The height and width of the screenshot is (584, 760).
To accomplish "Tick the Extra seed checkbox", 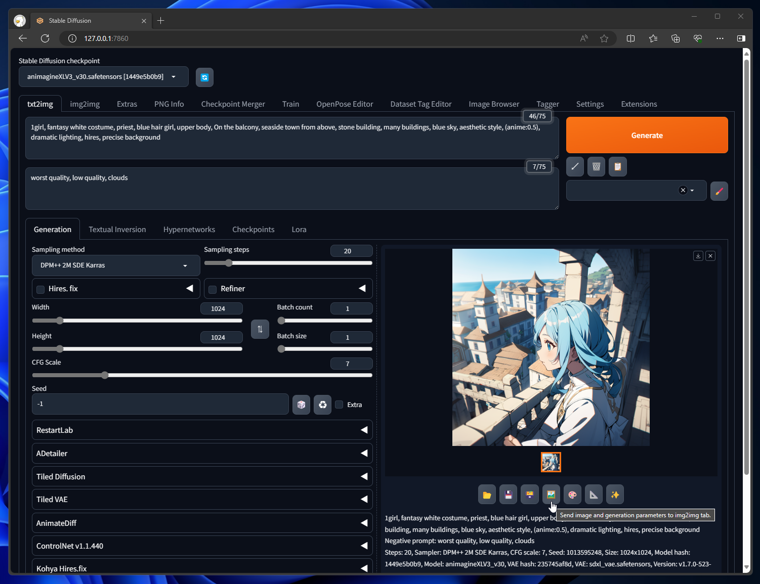I will [x=339, y=405].
